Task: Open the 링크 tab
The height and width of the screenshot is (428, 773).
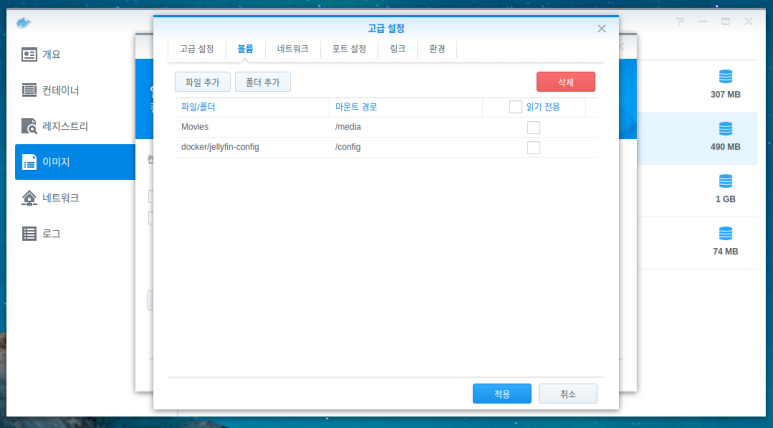Action: click(397, 49)
